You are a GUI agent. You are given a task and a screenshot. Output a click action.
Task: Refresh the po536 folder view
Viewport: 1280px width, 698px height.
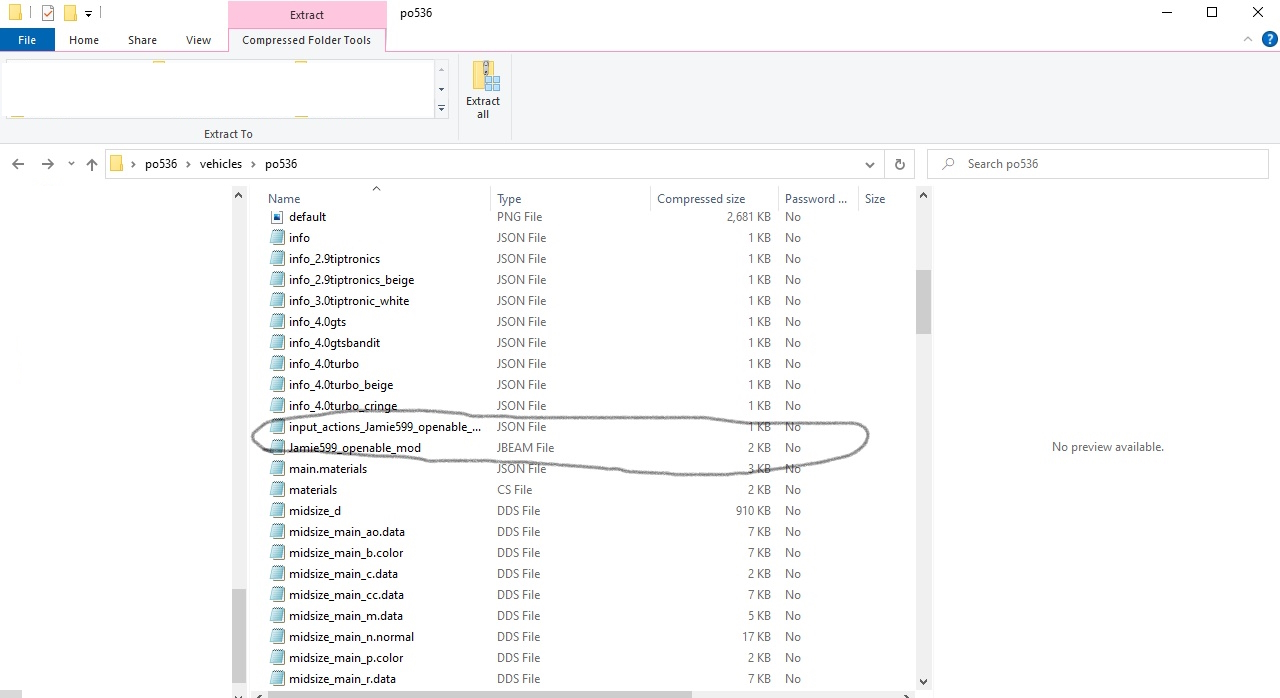[x=899, y=164]
